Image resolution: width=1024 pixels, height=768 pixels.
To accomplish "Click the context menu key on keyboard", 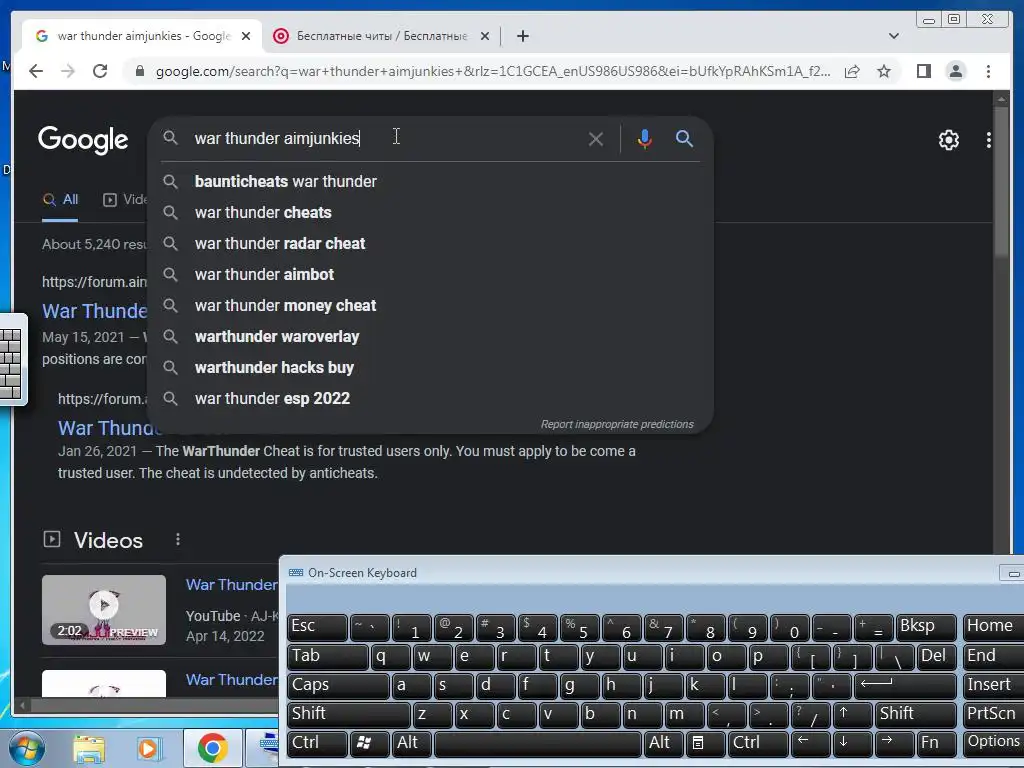I will (705, 743).
